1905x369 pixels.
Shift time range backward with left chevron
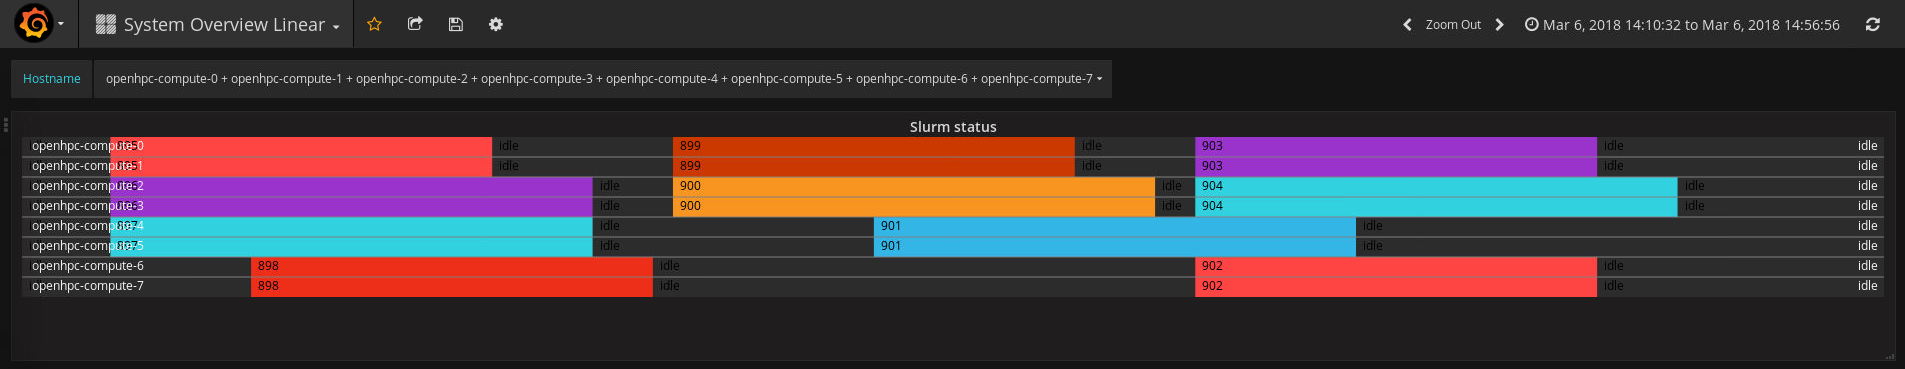[1407, 25]
